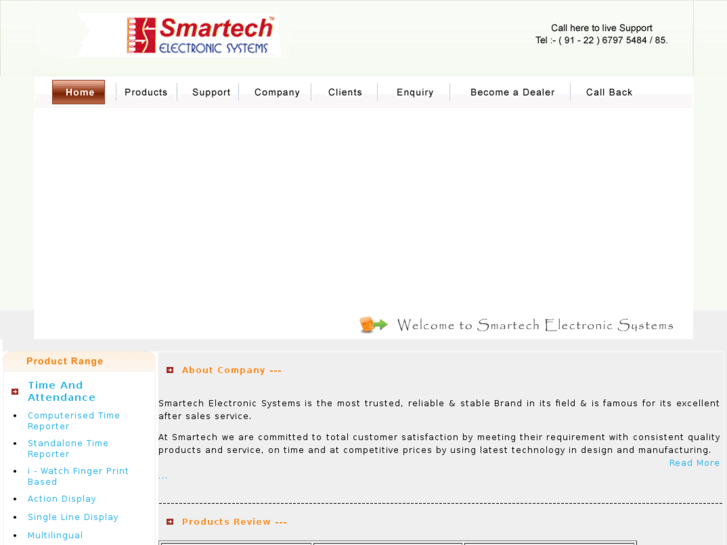Open the Standalone Time Reporter link
This screenshot has width=727, height=545.
(x=68, y=449)
